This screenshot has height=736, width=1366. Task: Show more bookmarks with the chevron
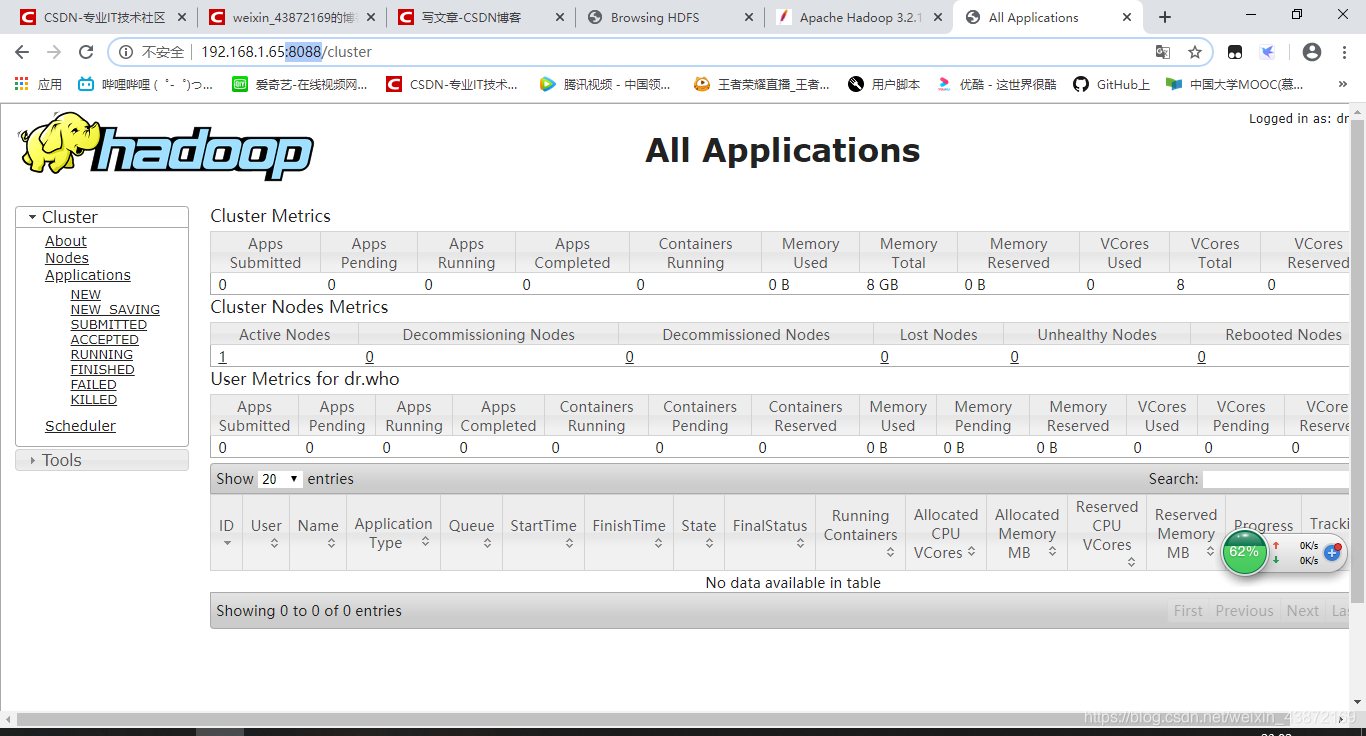click(x=1343, y=84)
